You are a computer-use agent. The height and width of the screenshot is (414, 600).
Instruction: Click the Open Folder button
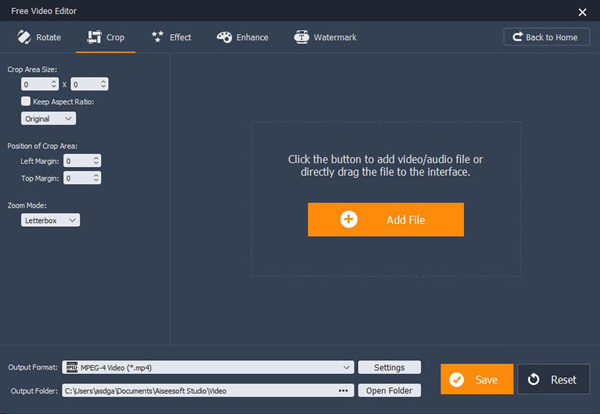pyautogui.click(x=389, y=390)
